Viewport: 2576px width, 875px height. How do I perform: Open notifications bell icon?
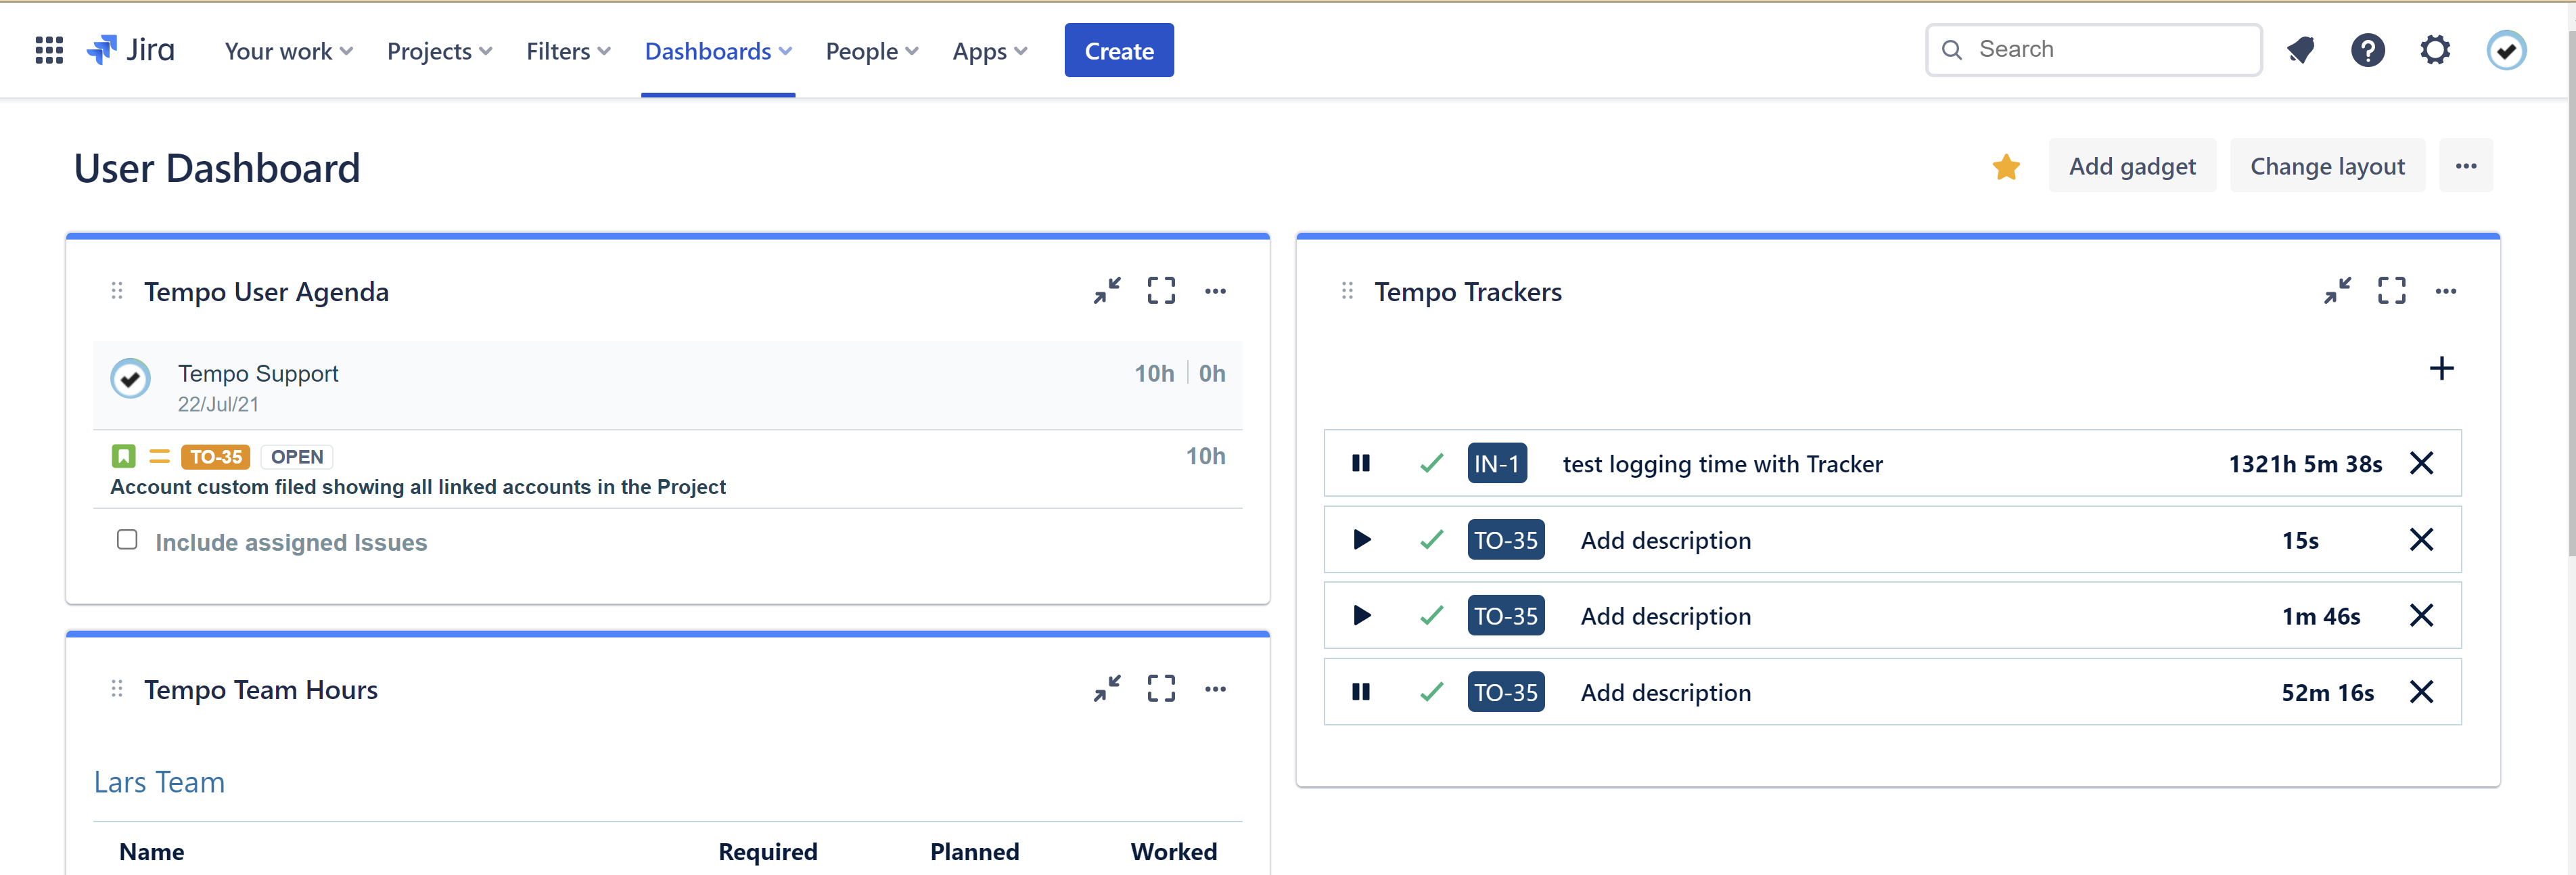[2301, 49]
